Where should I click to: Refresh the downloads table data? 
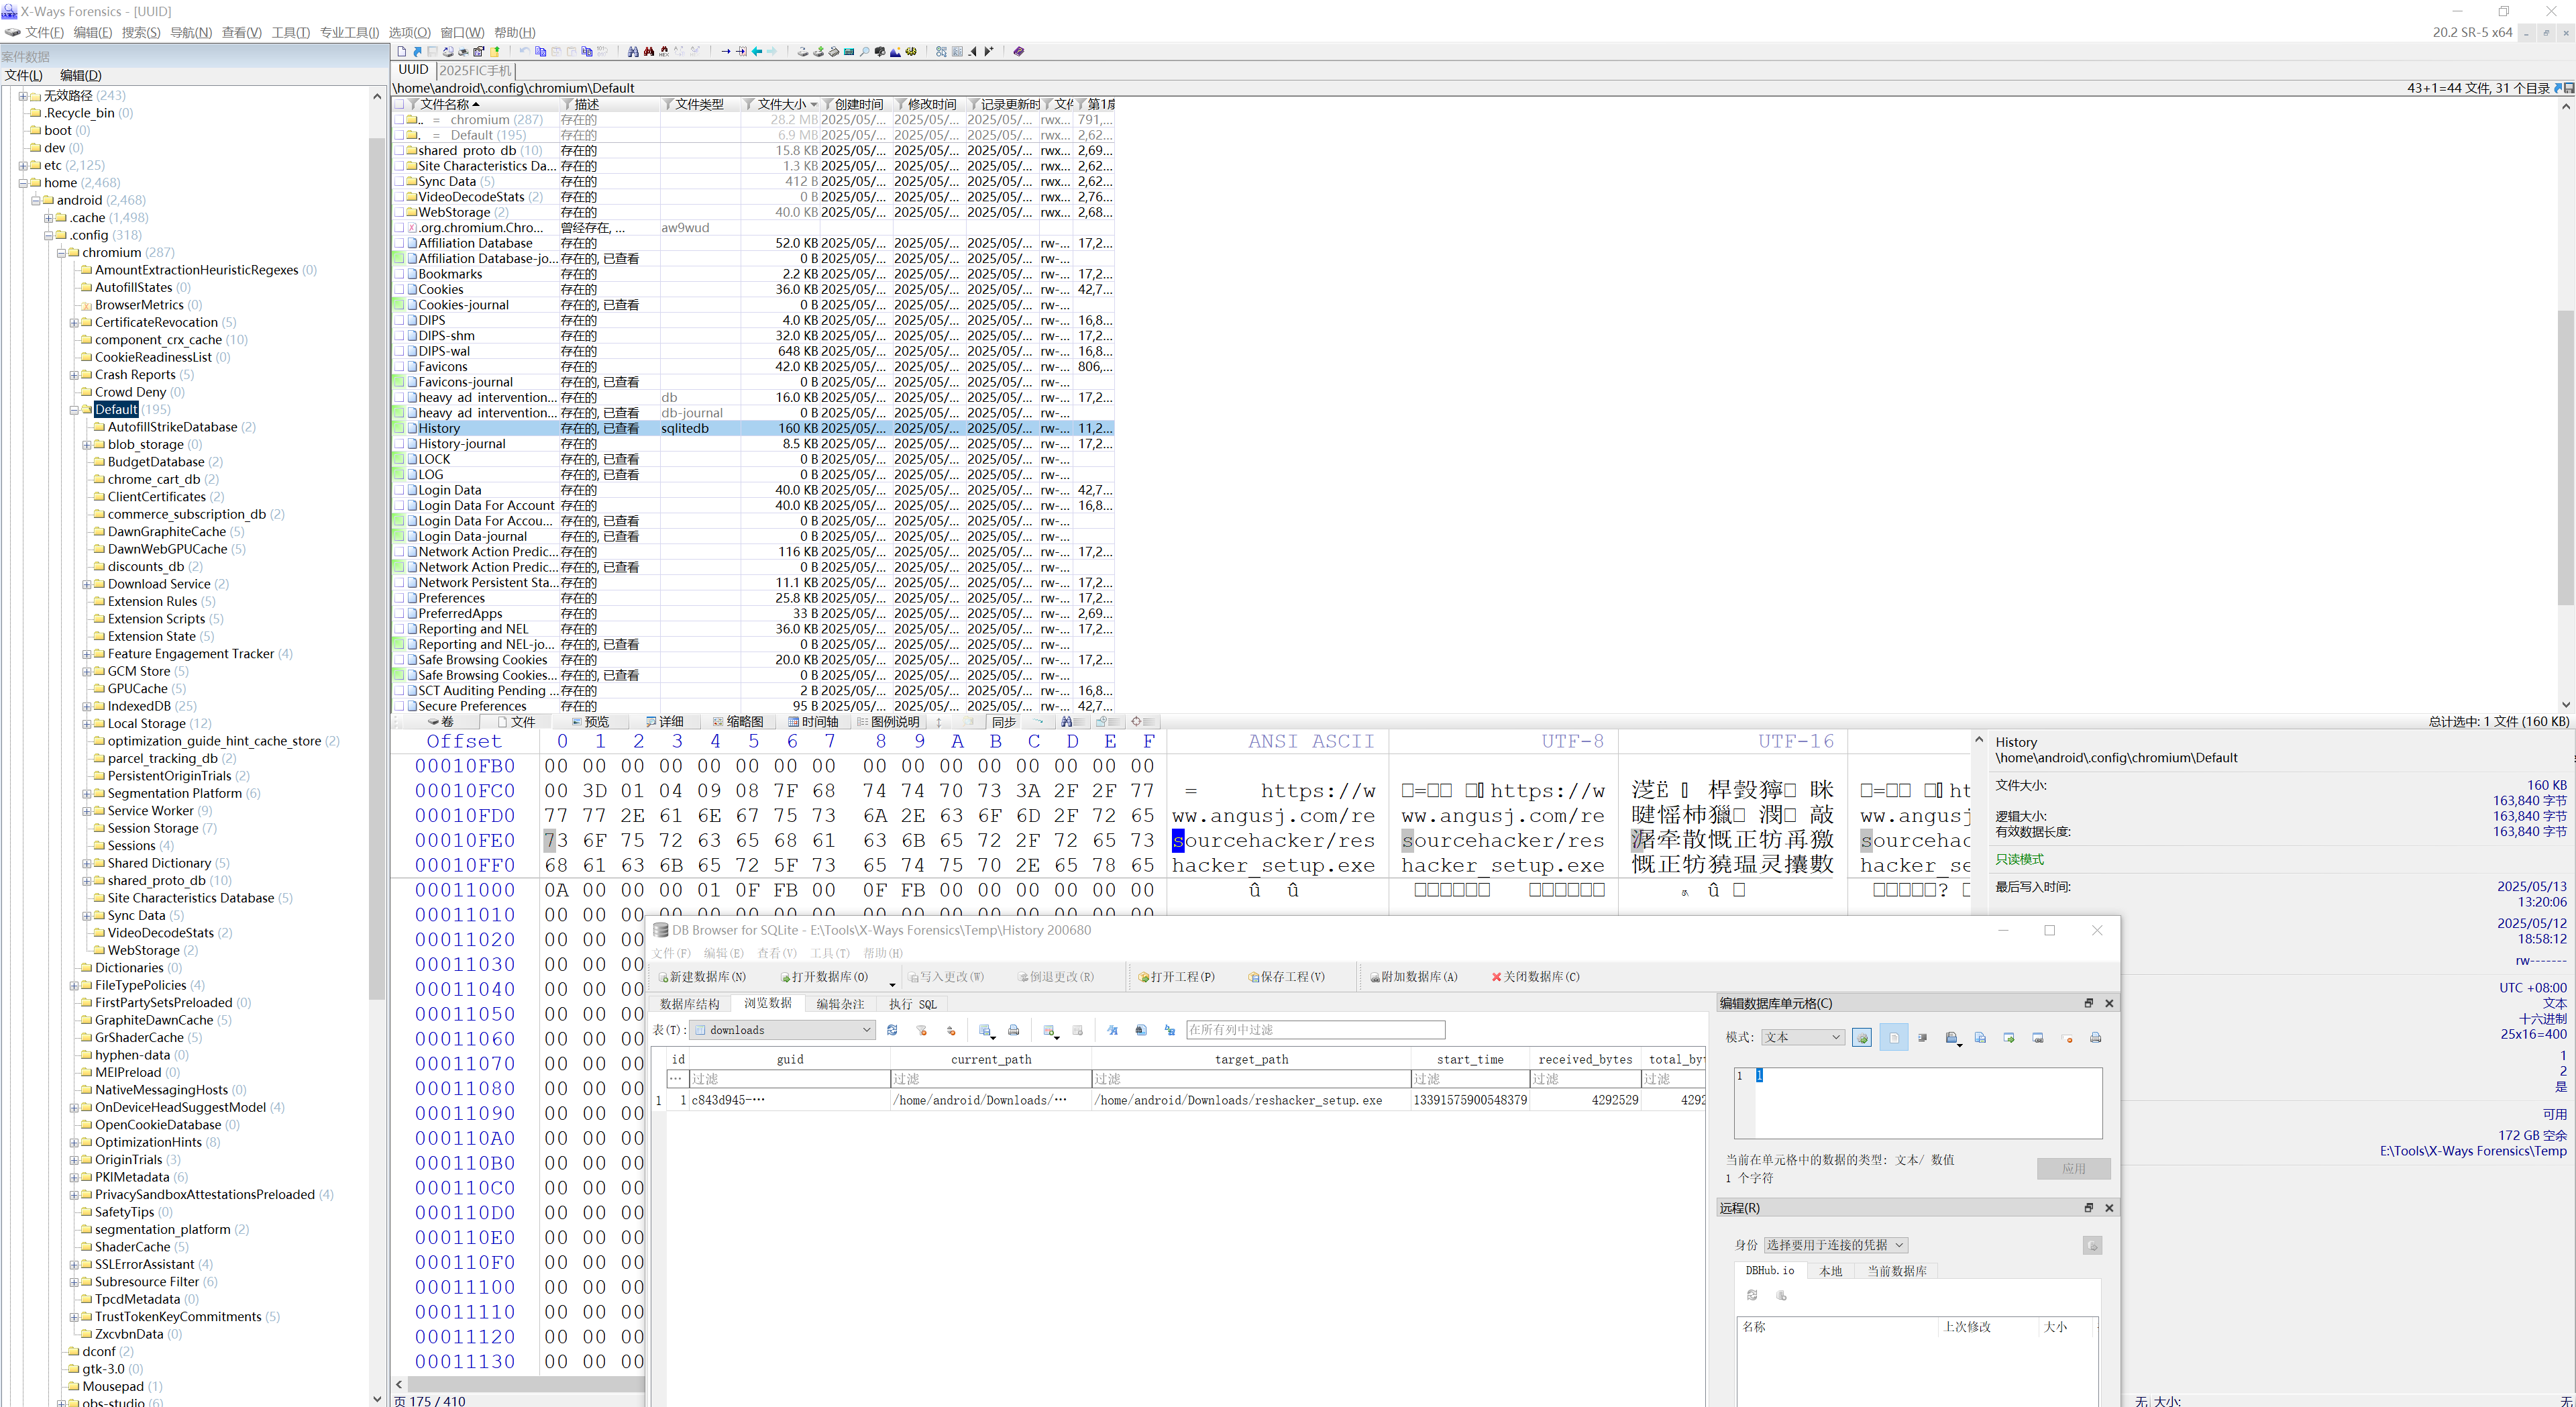click(892, 1030)
